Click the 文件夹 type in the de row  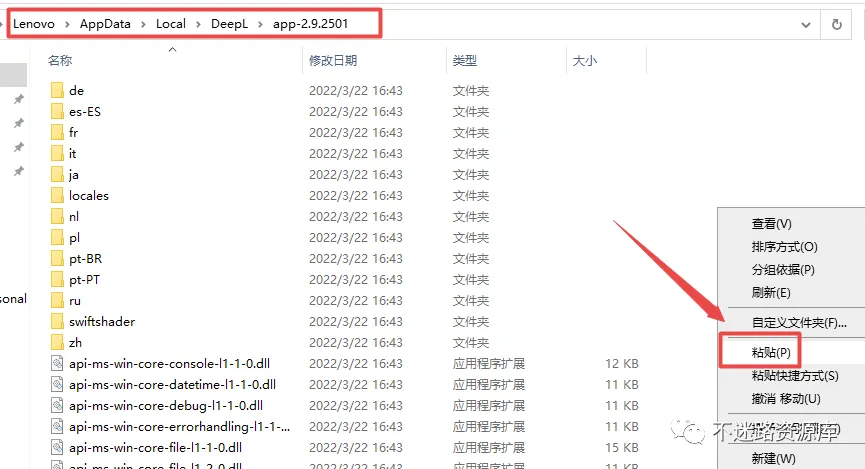(471, 90)
